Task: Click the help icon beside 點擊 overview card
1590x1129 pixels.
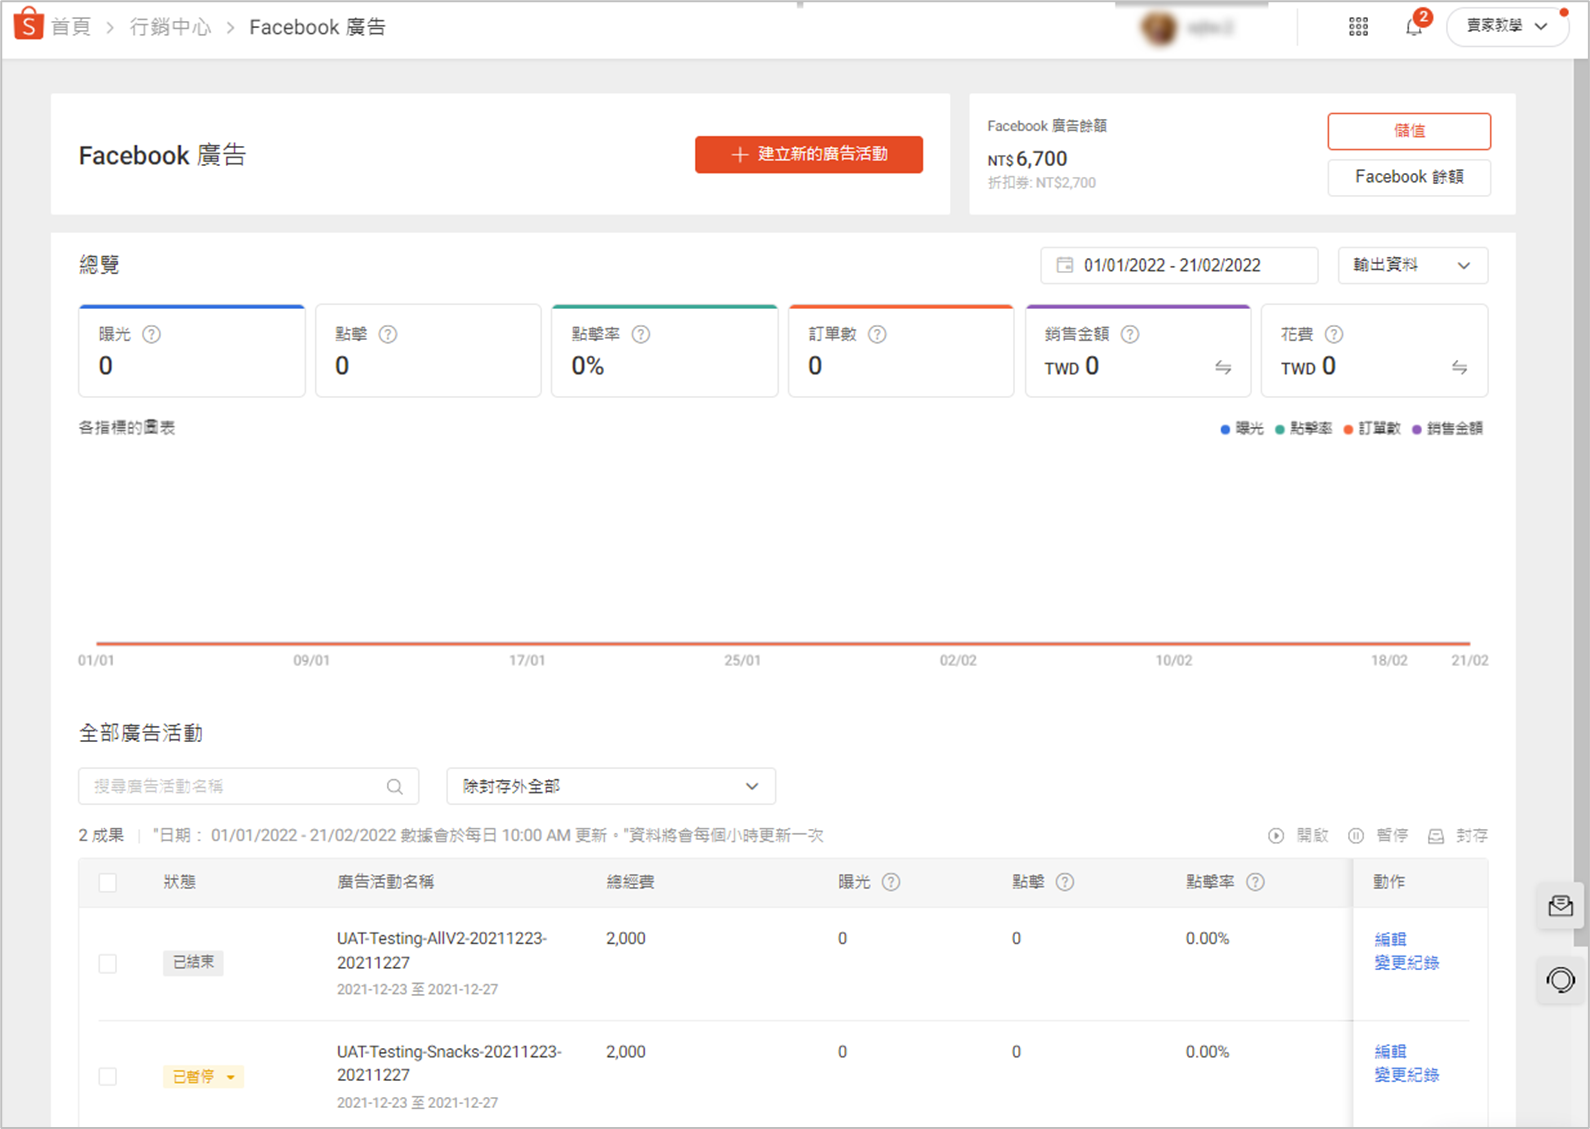Action: click(x=388, y=334)
